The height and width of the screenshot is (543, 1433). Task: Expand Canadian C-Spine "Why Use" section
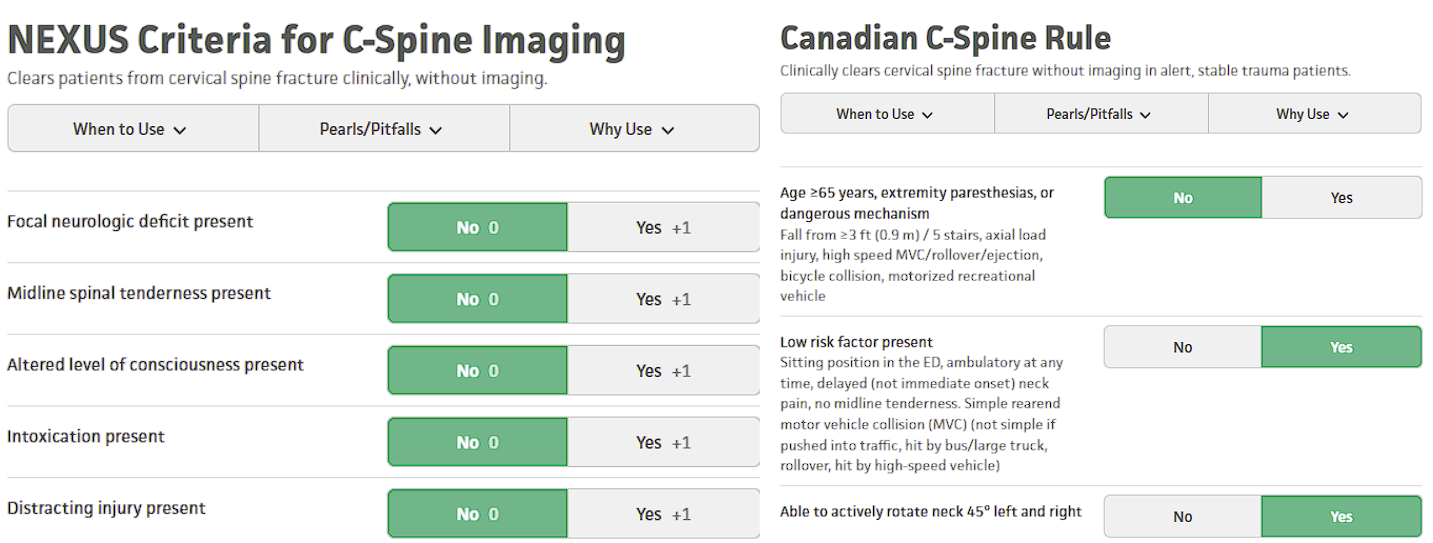pyautogui.click(x=1313, y=114)
